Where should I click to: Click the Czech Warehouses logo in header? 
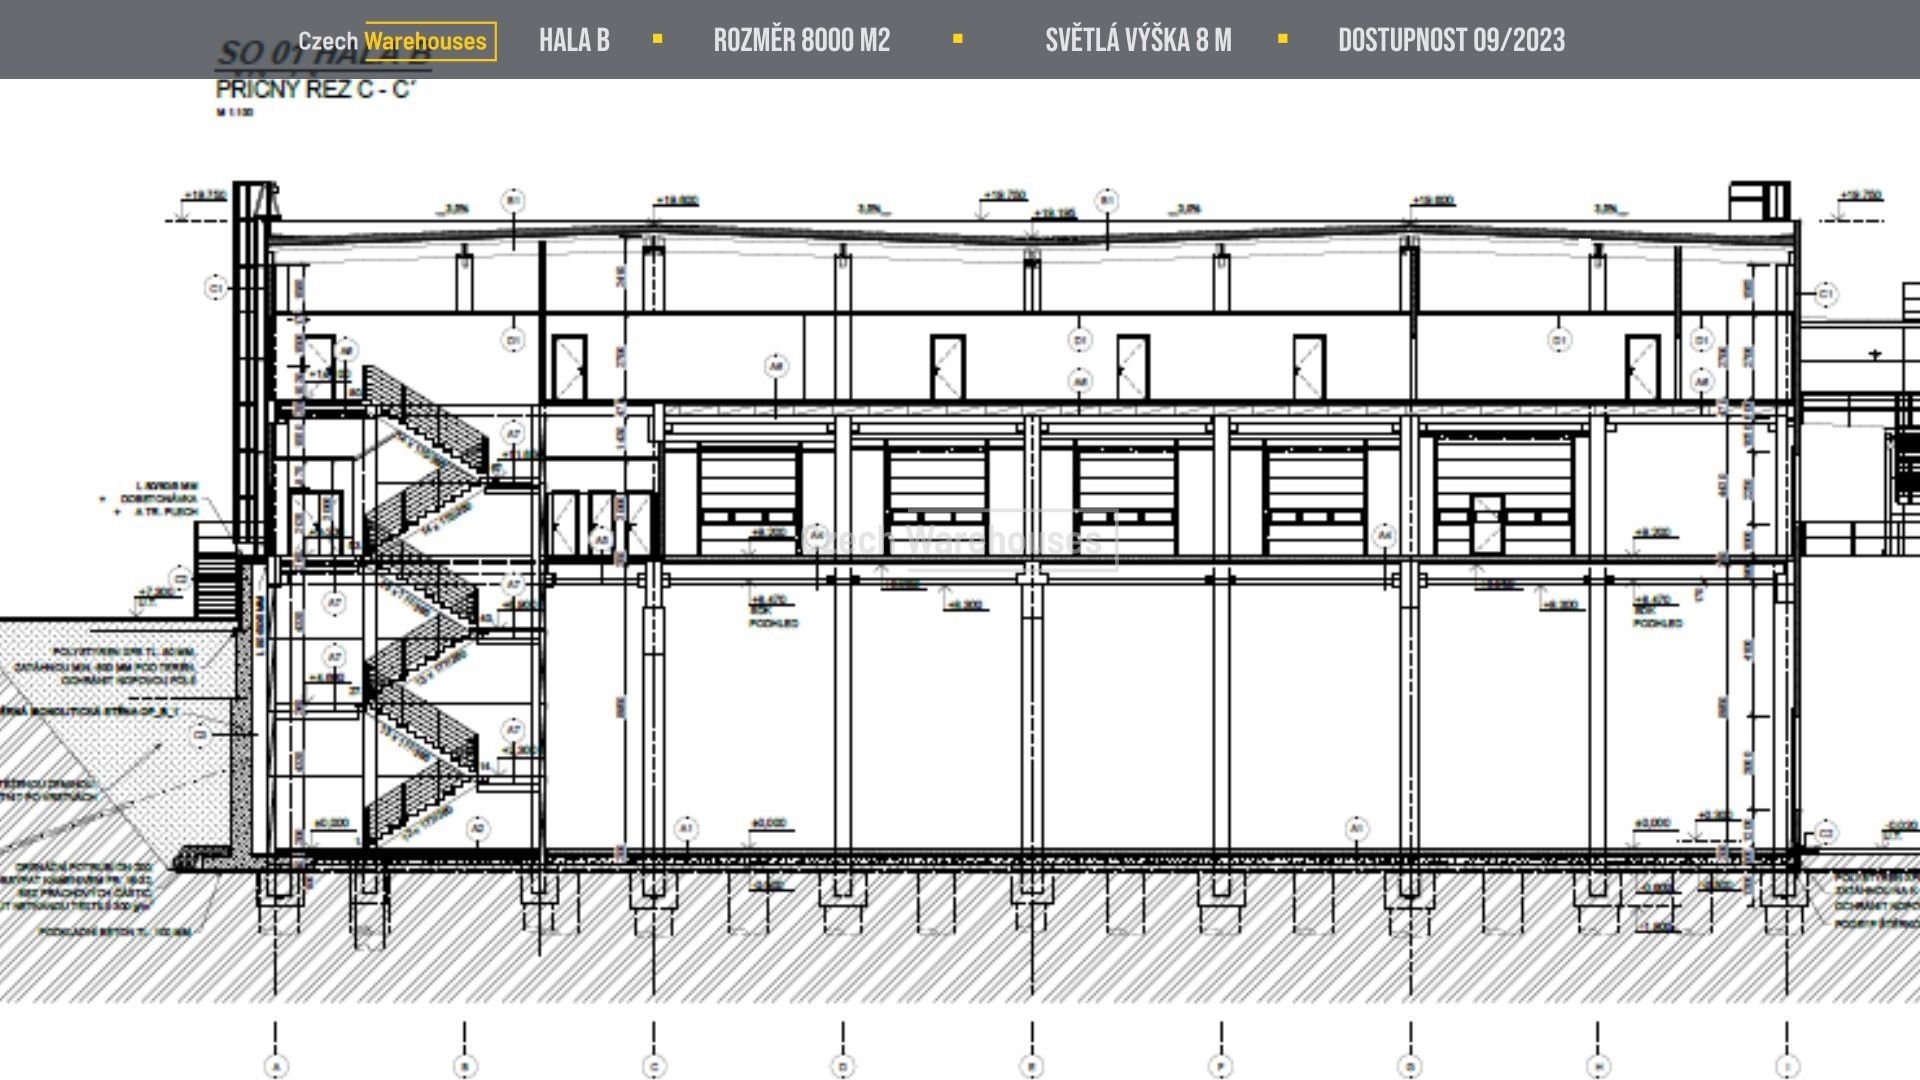click(x=396, y=41)
